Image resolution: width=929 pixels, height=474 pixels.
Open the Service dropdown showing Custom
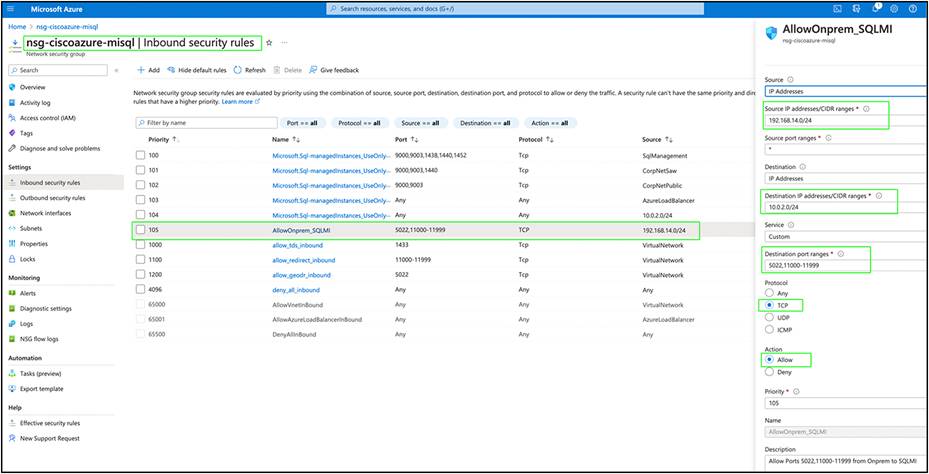(x=846, y=236)
